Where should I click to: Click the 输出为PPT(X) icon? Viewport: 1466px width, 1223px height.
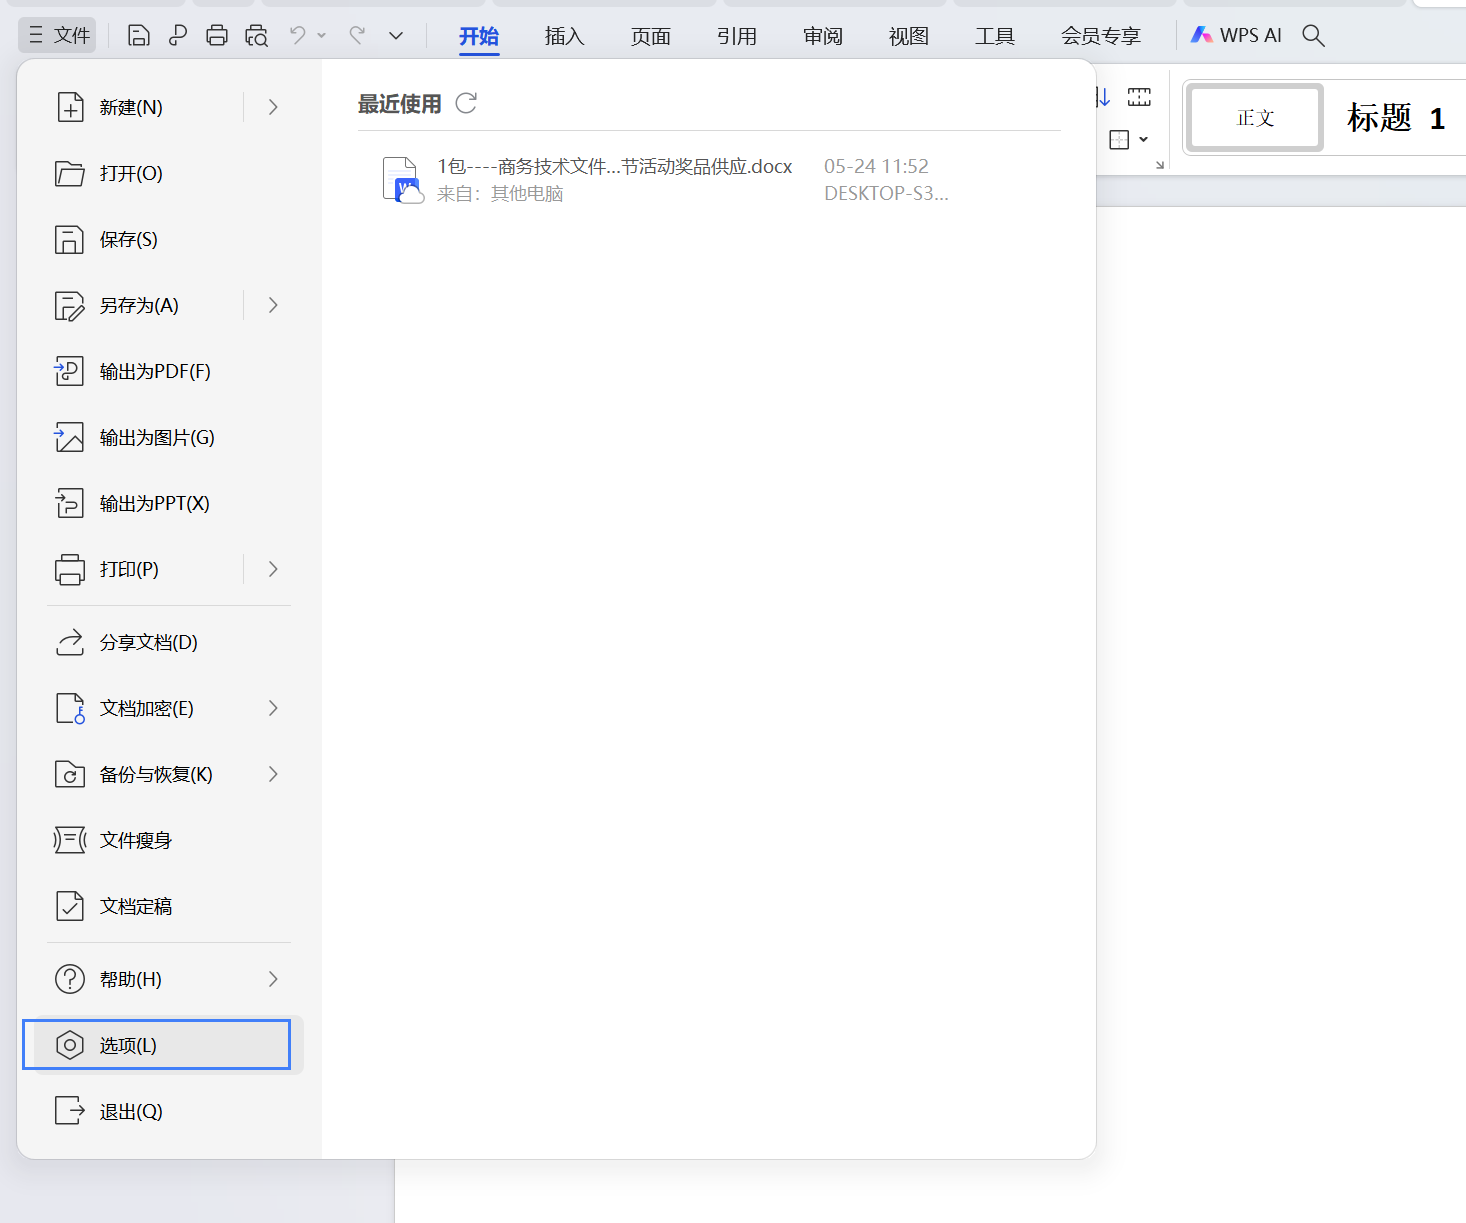coord(69,503)
